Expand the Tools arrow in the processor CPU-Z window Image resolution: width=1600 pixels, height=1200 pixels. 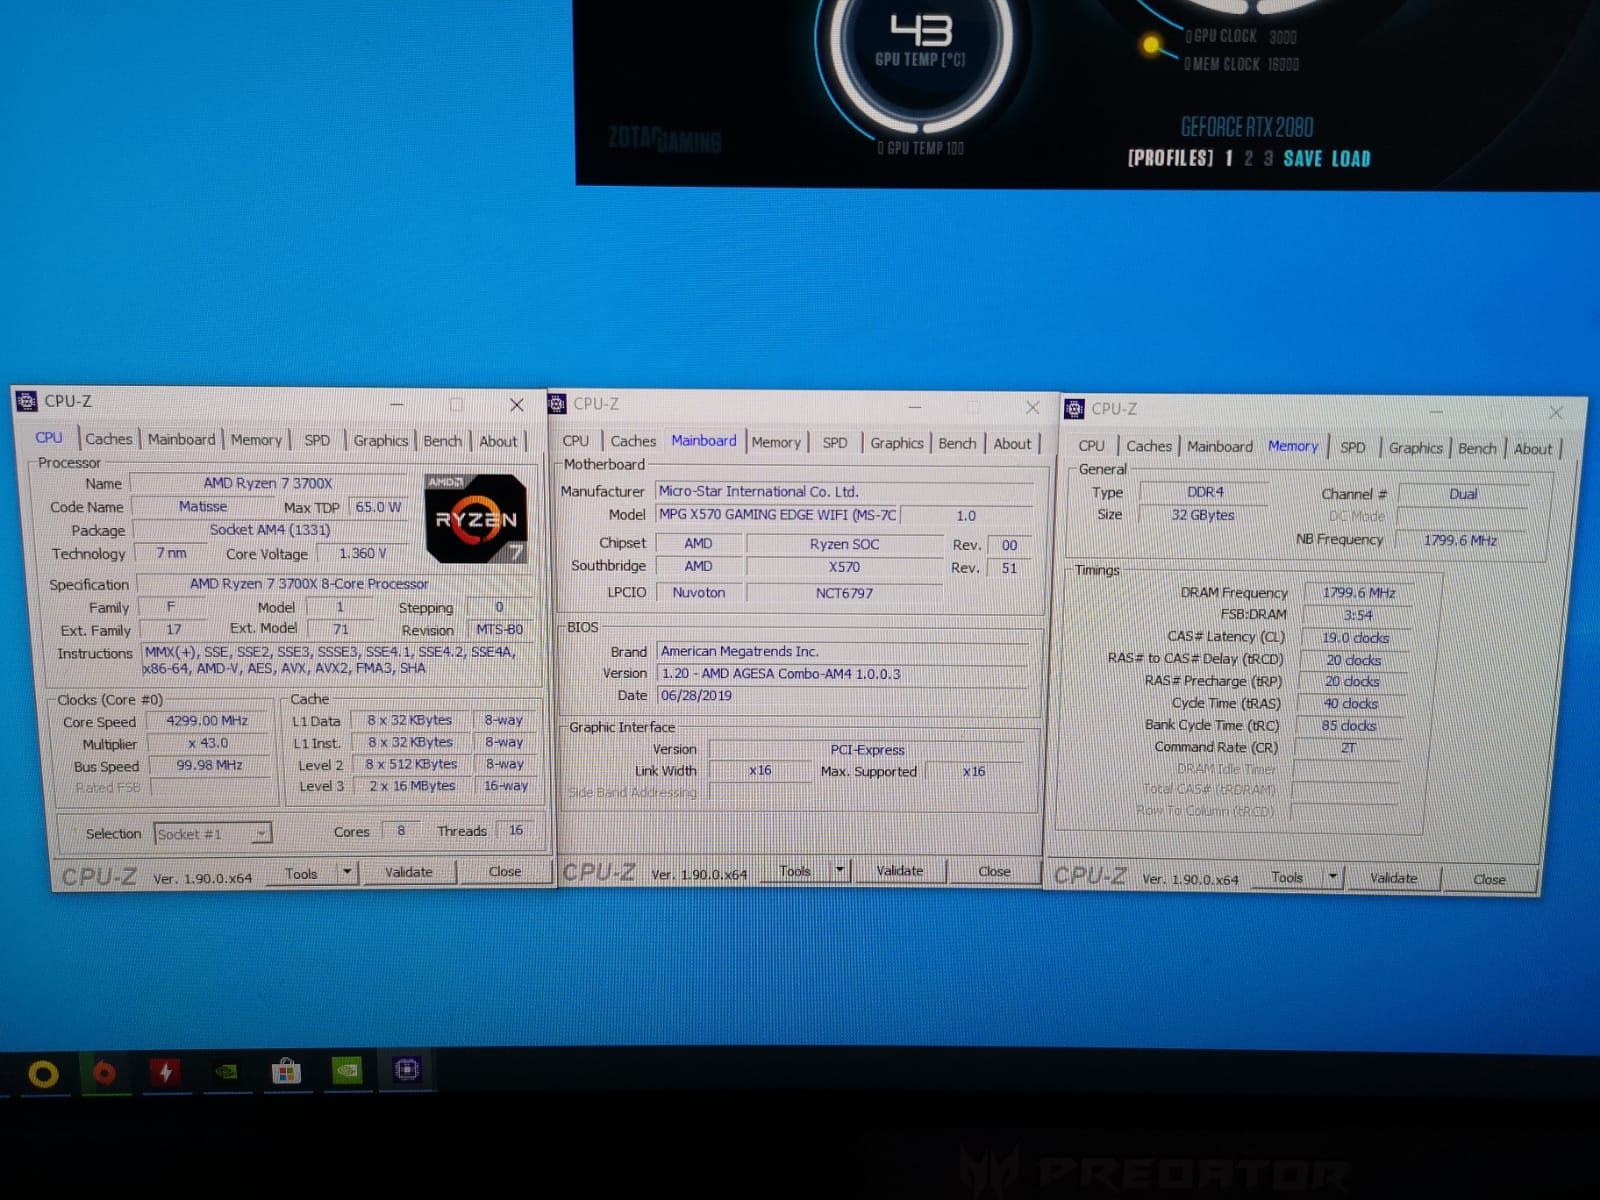(x=346, y=872)
